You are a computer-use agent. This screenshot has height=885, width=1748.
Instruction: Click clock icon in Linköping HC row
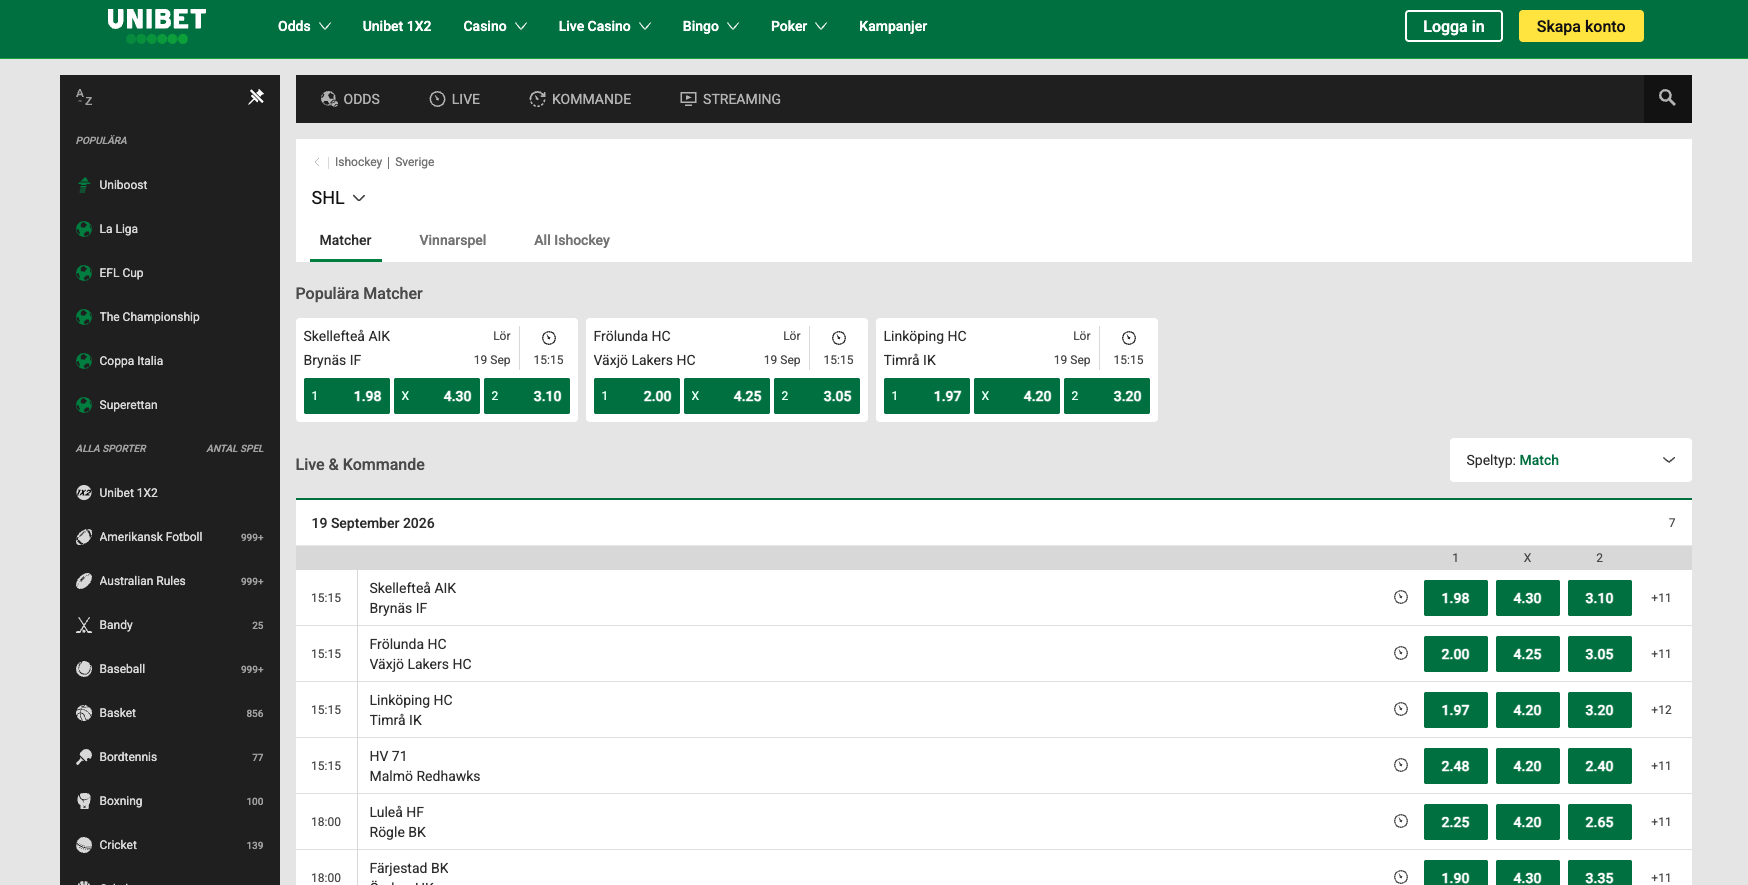[x=1401, y=709]
